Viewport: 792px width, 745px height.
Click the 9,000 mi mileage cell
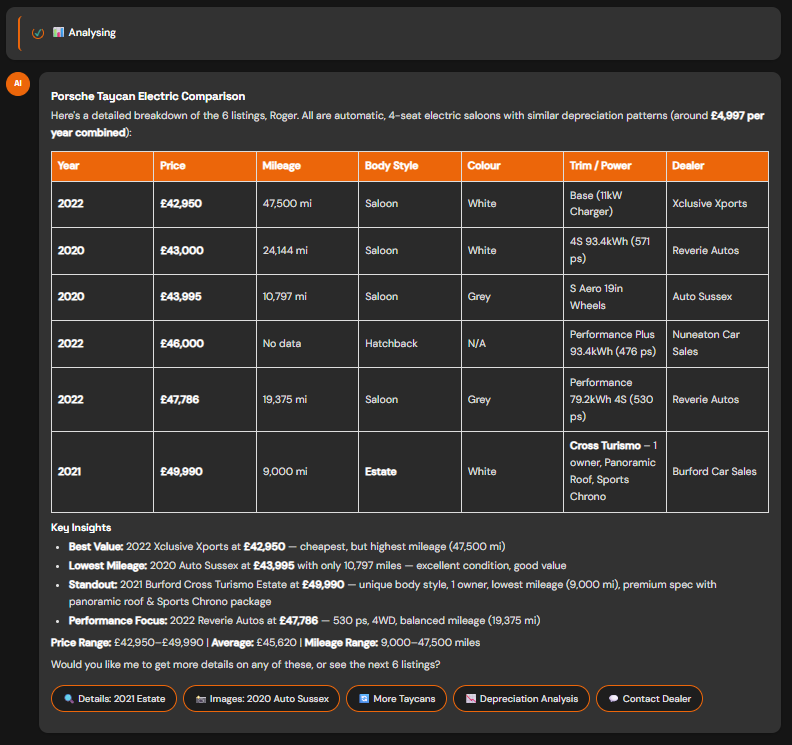[x=308, y=472]
